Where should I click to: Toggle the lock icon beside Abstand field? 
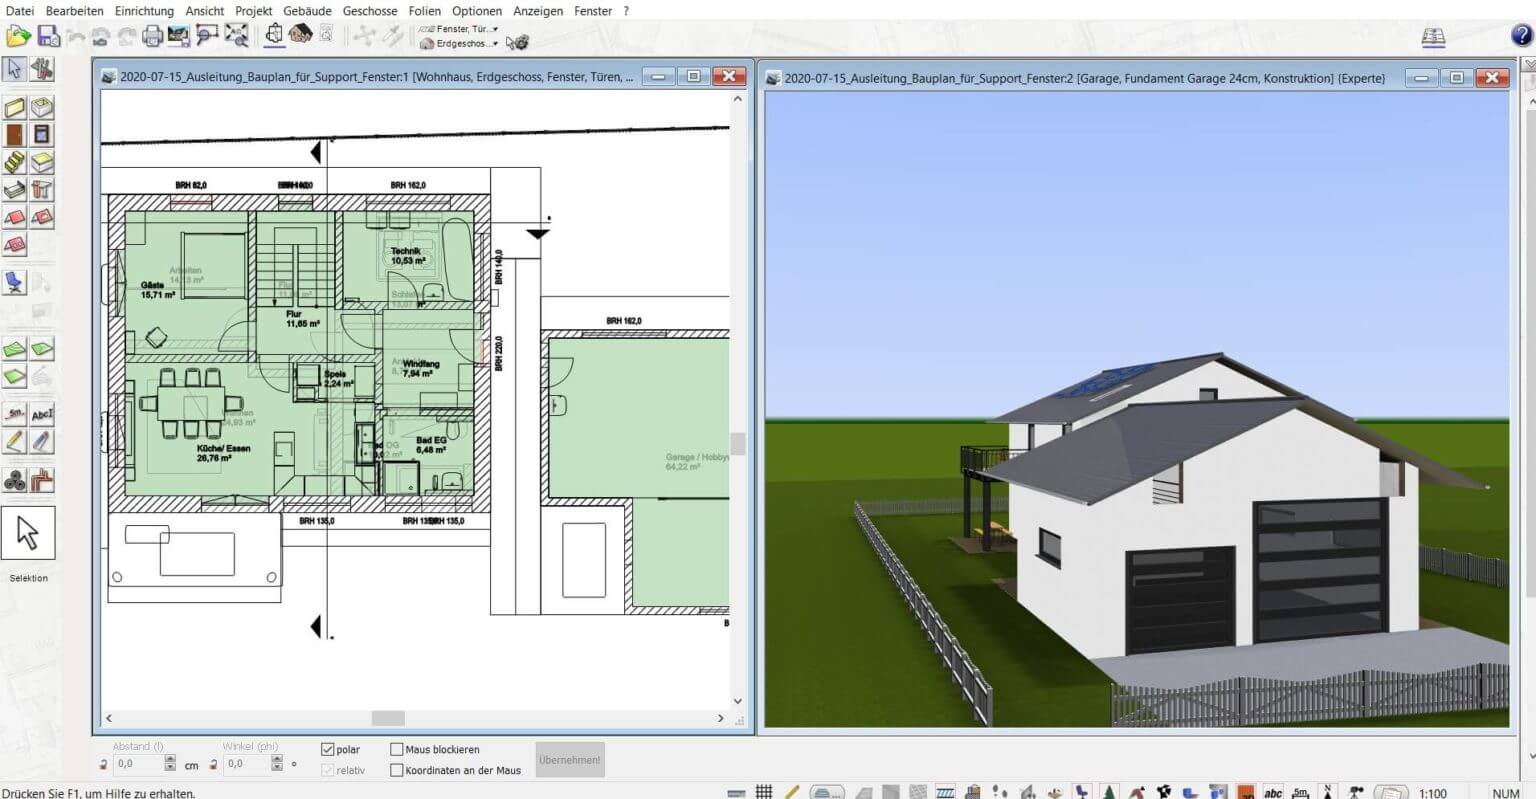pos(104,765)
